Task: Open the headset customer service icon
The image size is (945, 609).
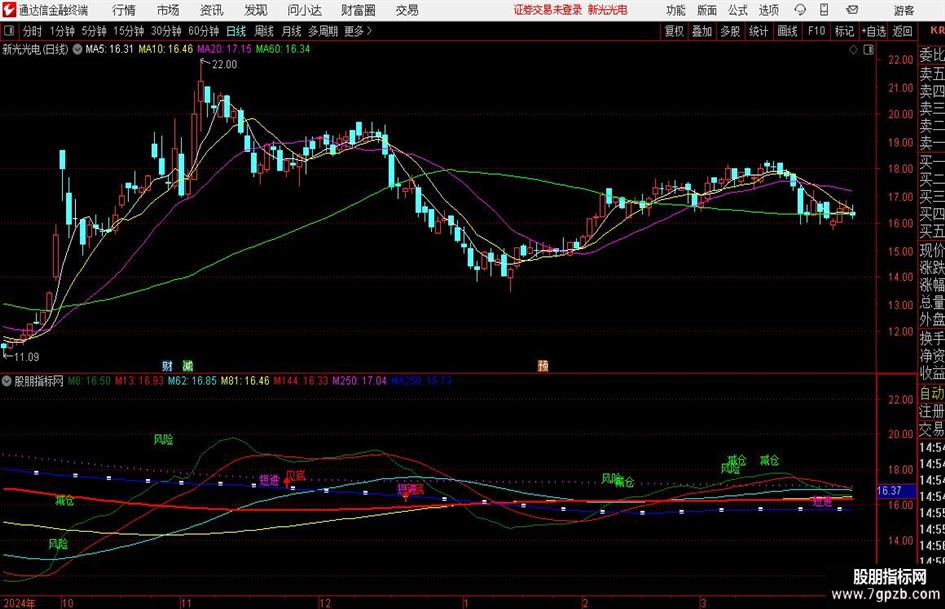Action: click(x=800, y=10)
